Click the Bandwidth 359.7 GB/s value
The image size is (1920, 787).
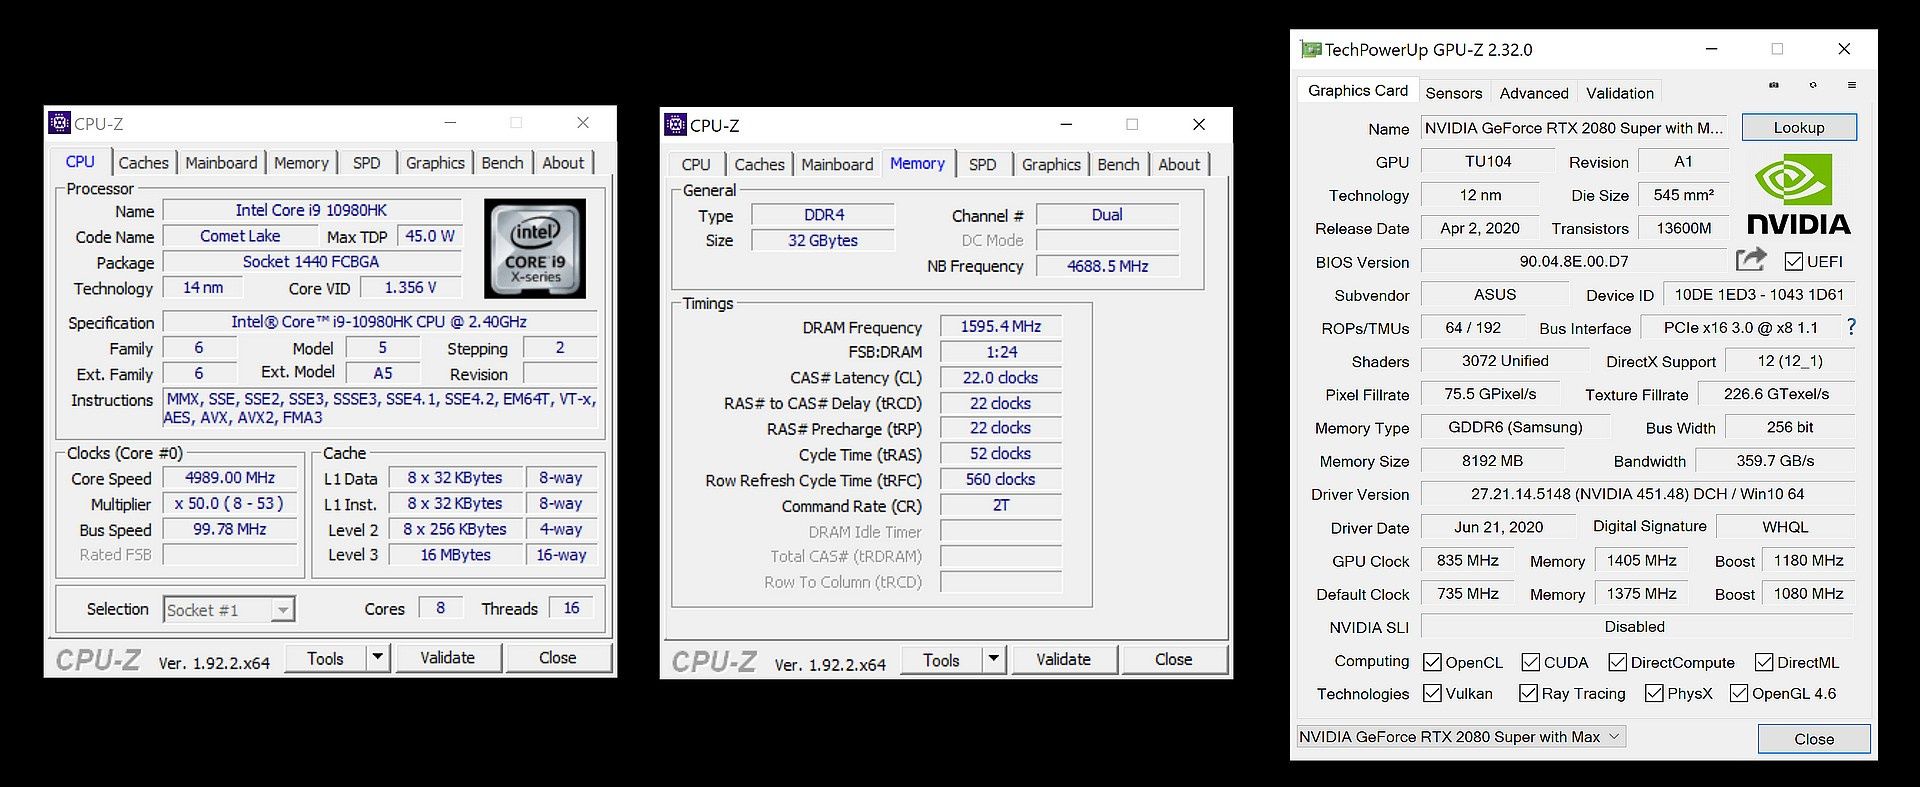coord(1775,461)
